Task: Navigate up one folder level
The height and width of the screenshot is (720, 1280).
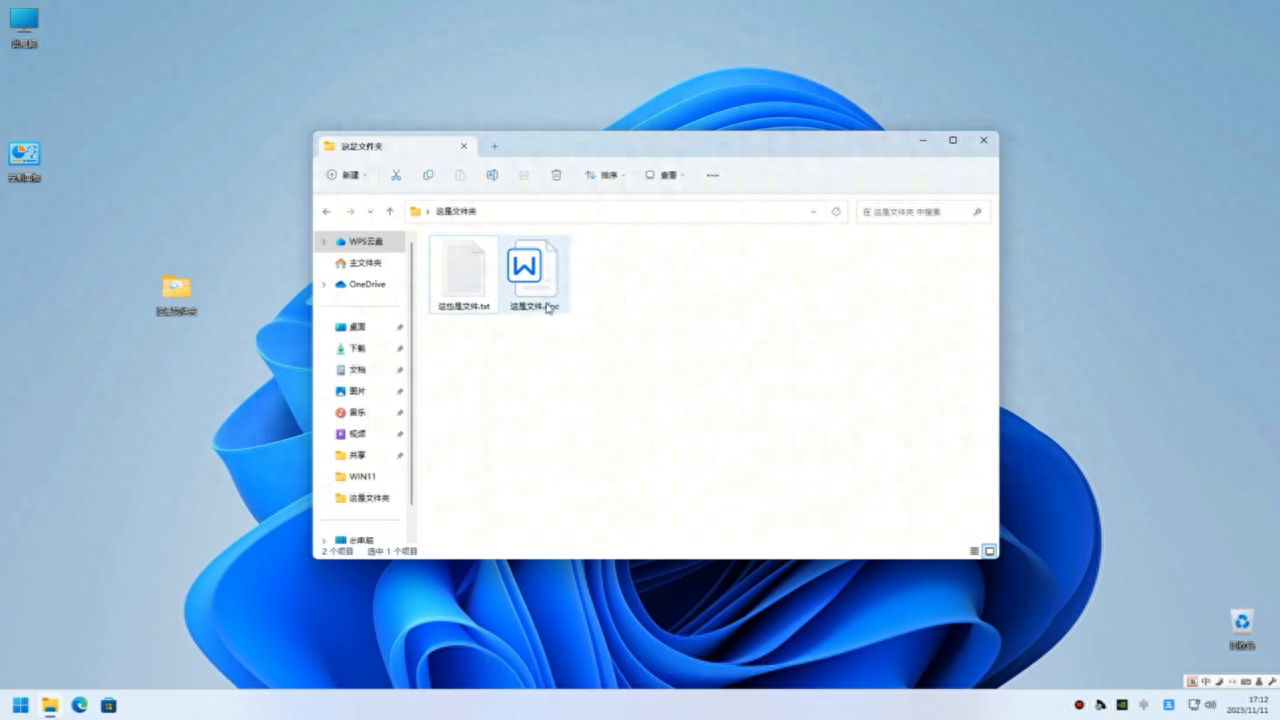Action: [x=390, y=211]
